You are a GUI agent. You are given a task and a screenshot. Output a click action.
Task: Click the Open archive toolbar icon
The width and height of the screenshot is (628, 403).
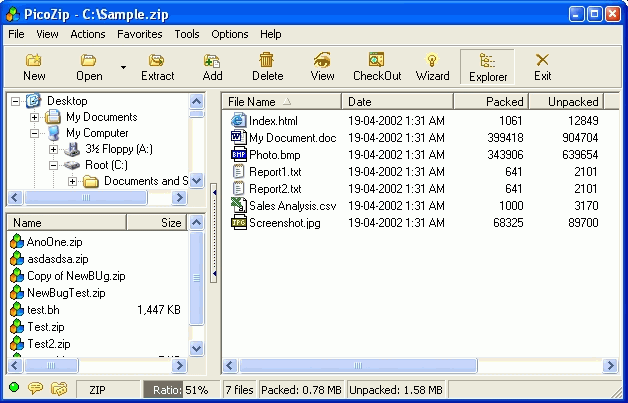89,60
